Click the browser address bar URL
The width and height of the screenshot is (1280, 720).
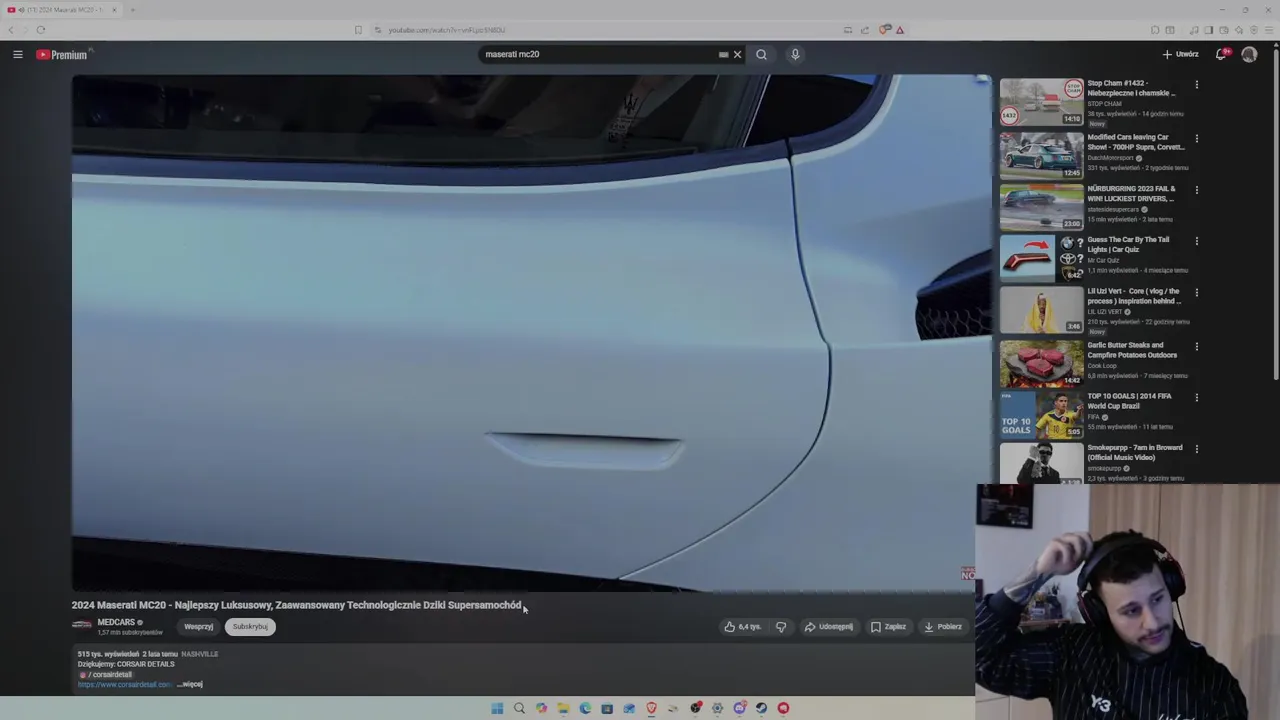[447, 30]
